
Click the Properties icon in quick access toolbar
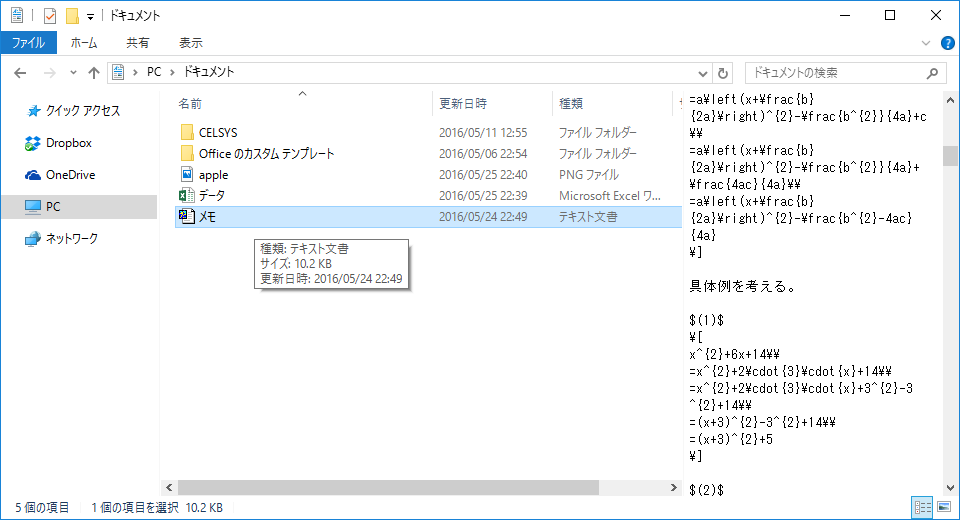(50, 16)
